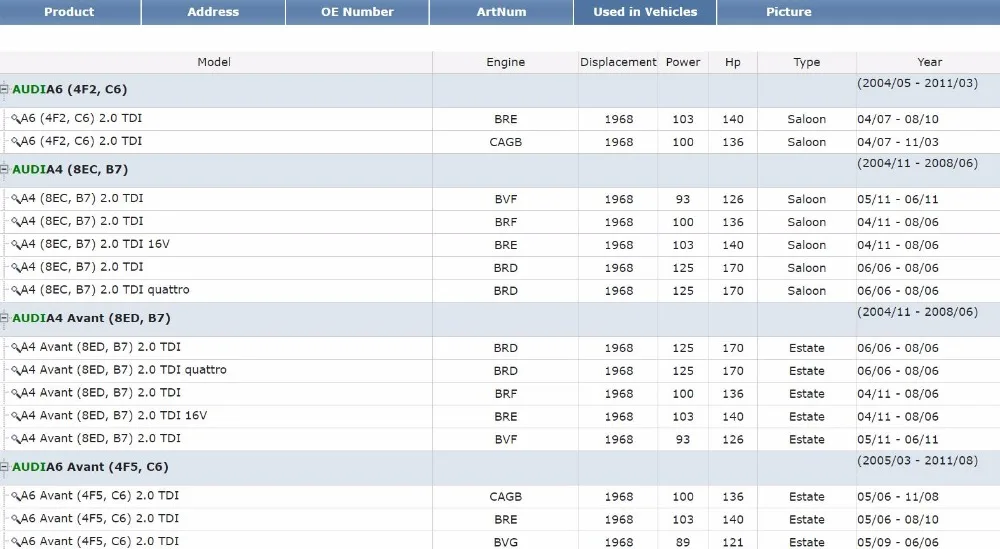Select A4 Avant (8ED, B7) 2.0 TDI 16V model name
This screenshot has width=1000, height=549.
click(x=114, y=416)
